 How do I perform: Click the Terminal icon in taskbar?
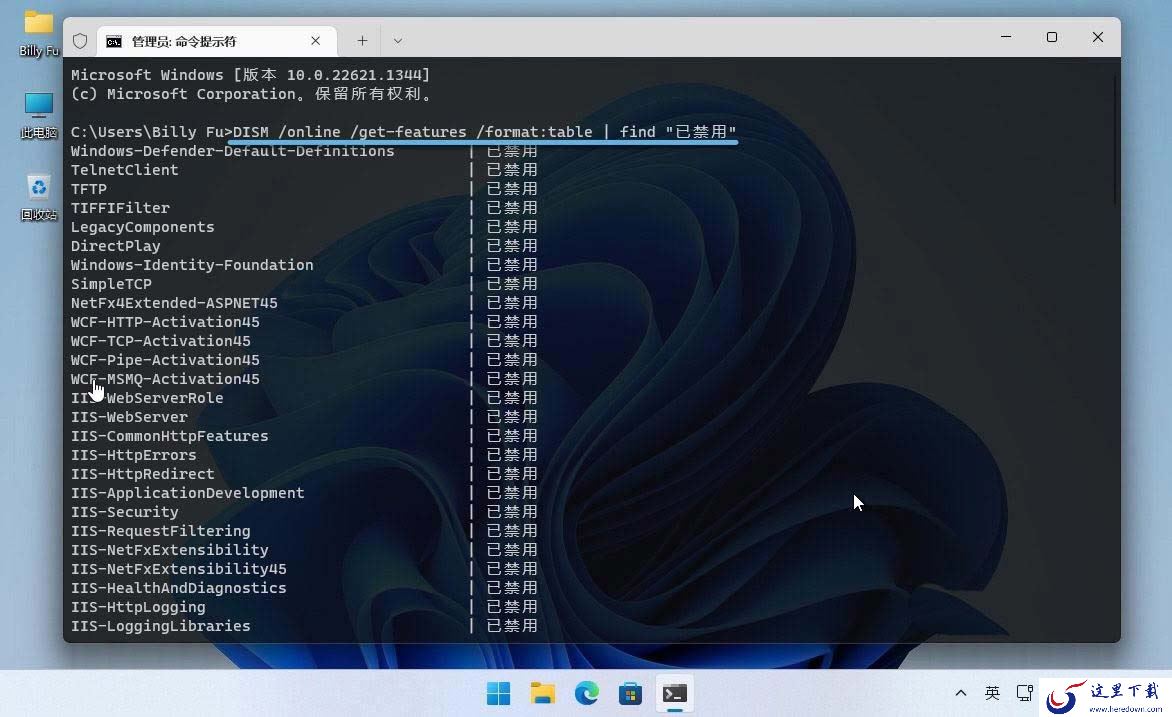[674, 694]
